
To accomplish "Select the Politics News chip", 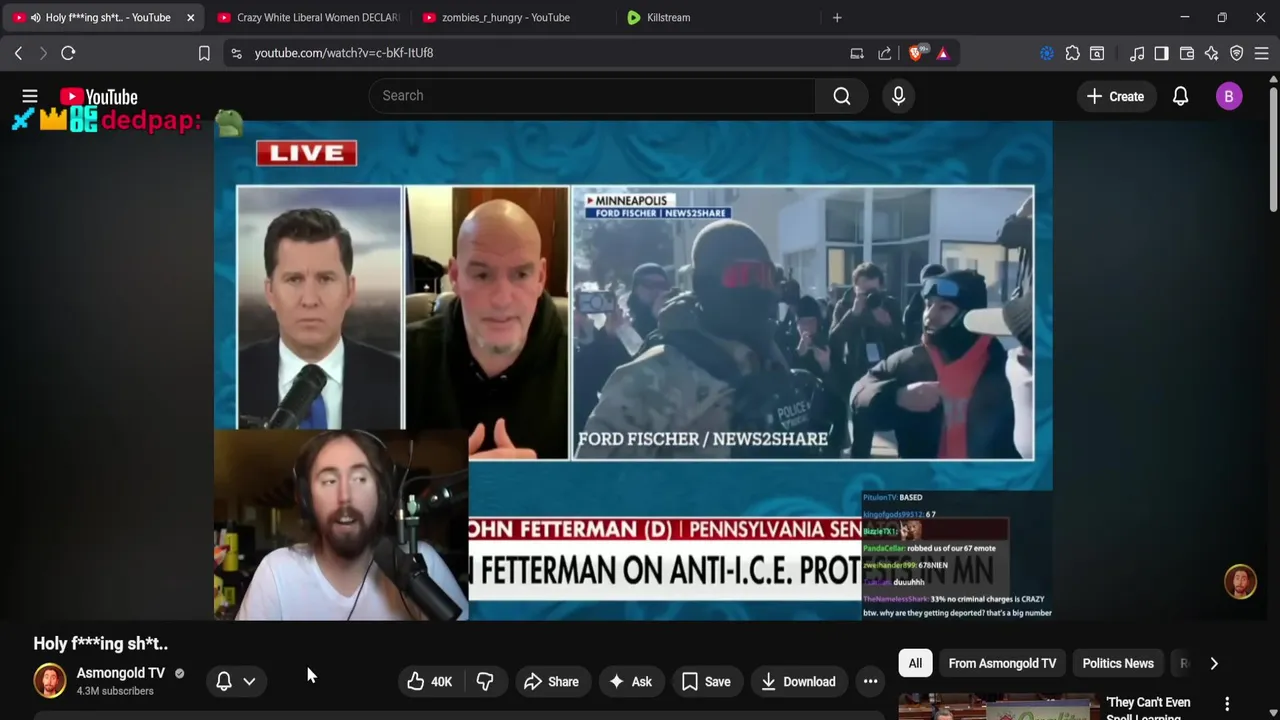I will tap(1118, 663).
